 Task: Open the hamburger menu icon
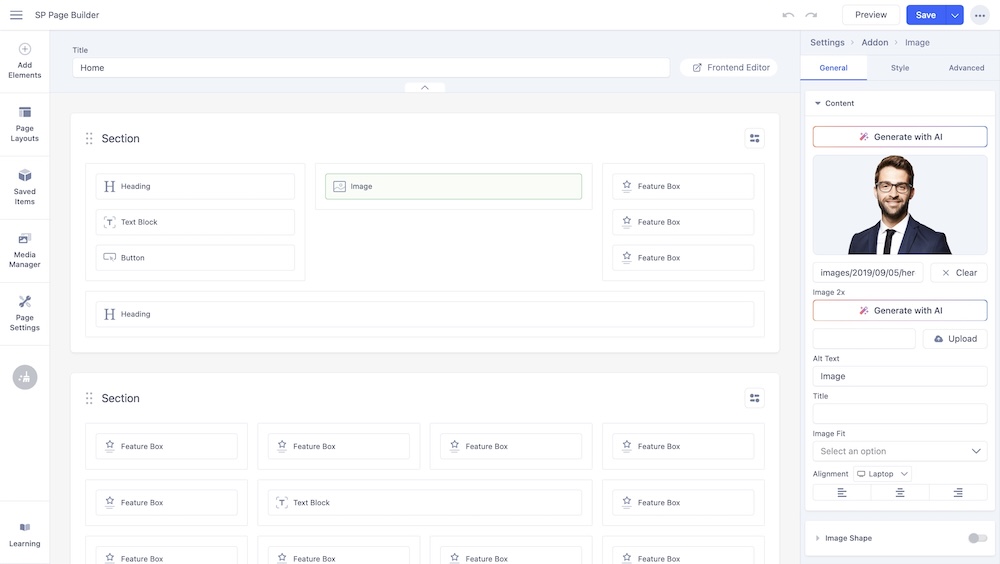coord(16,15)
